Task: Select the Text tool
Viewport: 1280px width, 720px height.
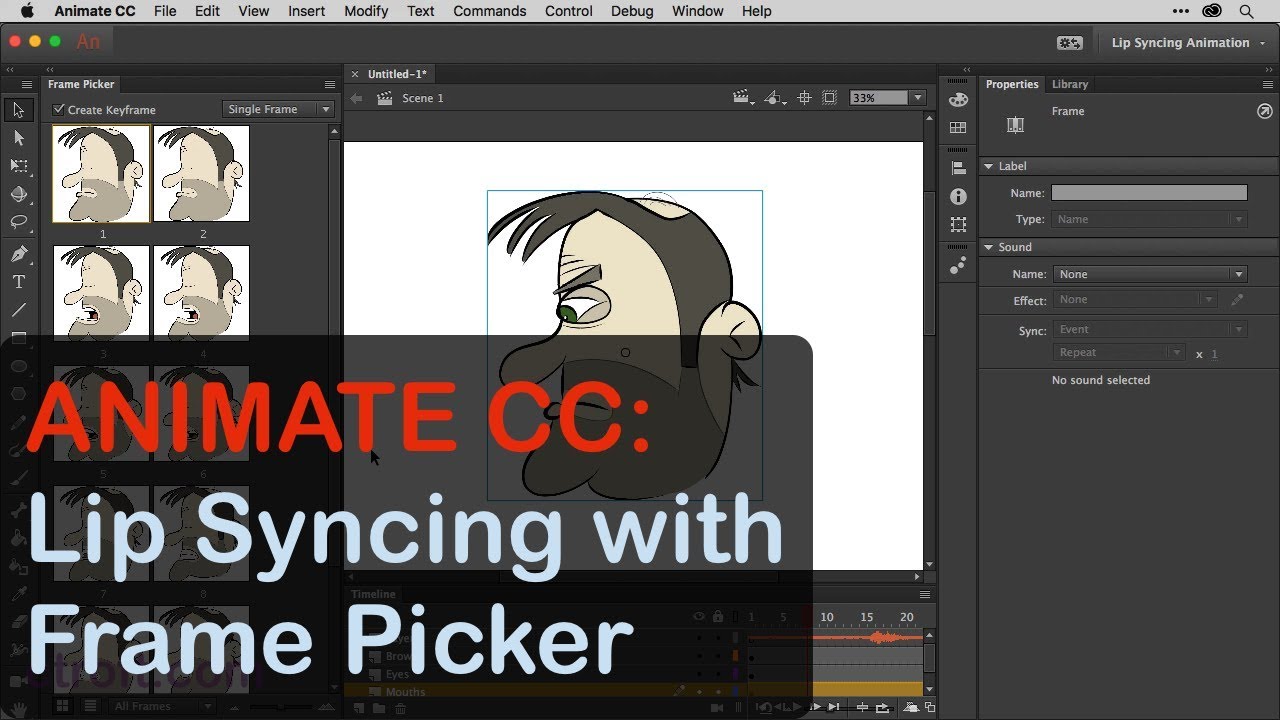Action: click(18, 282)
